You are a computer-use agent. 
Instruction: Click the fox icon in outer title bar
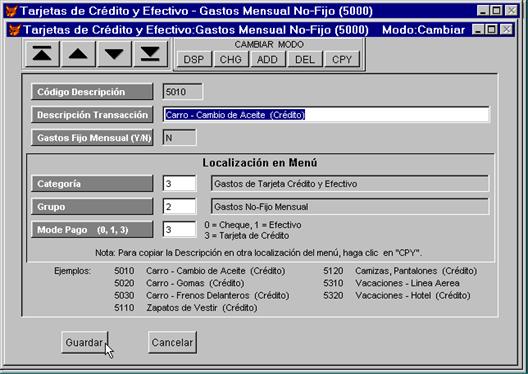click(x=11, y=11)
